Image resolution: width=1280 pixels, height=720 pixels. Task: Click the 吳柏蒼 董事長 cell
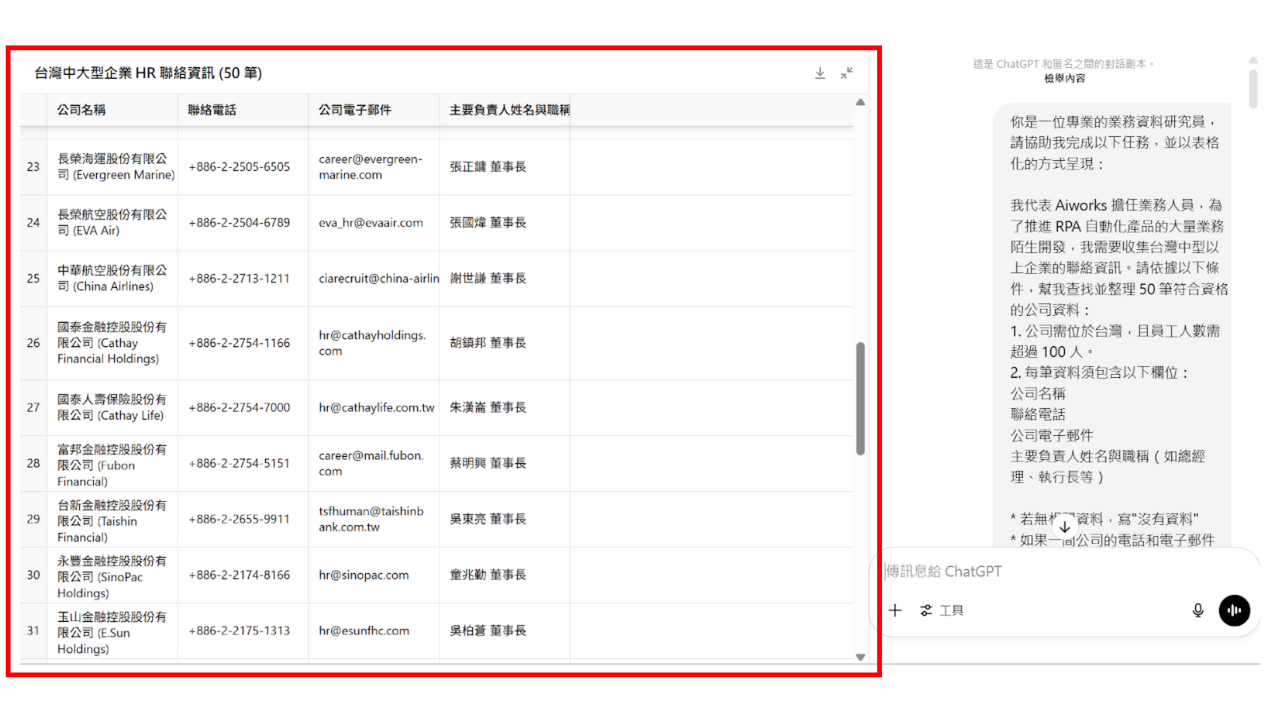(x=505, y=631)
